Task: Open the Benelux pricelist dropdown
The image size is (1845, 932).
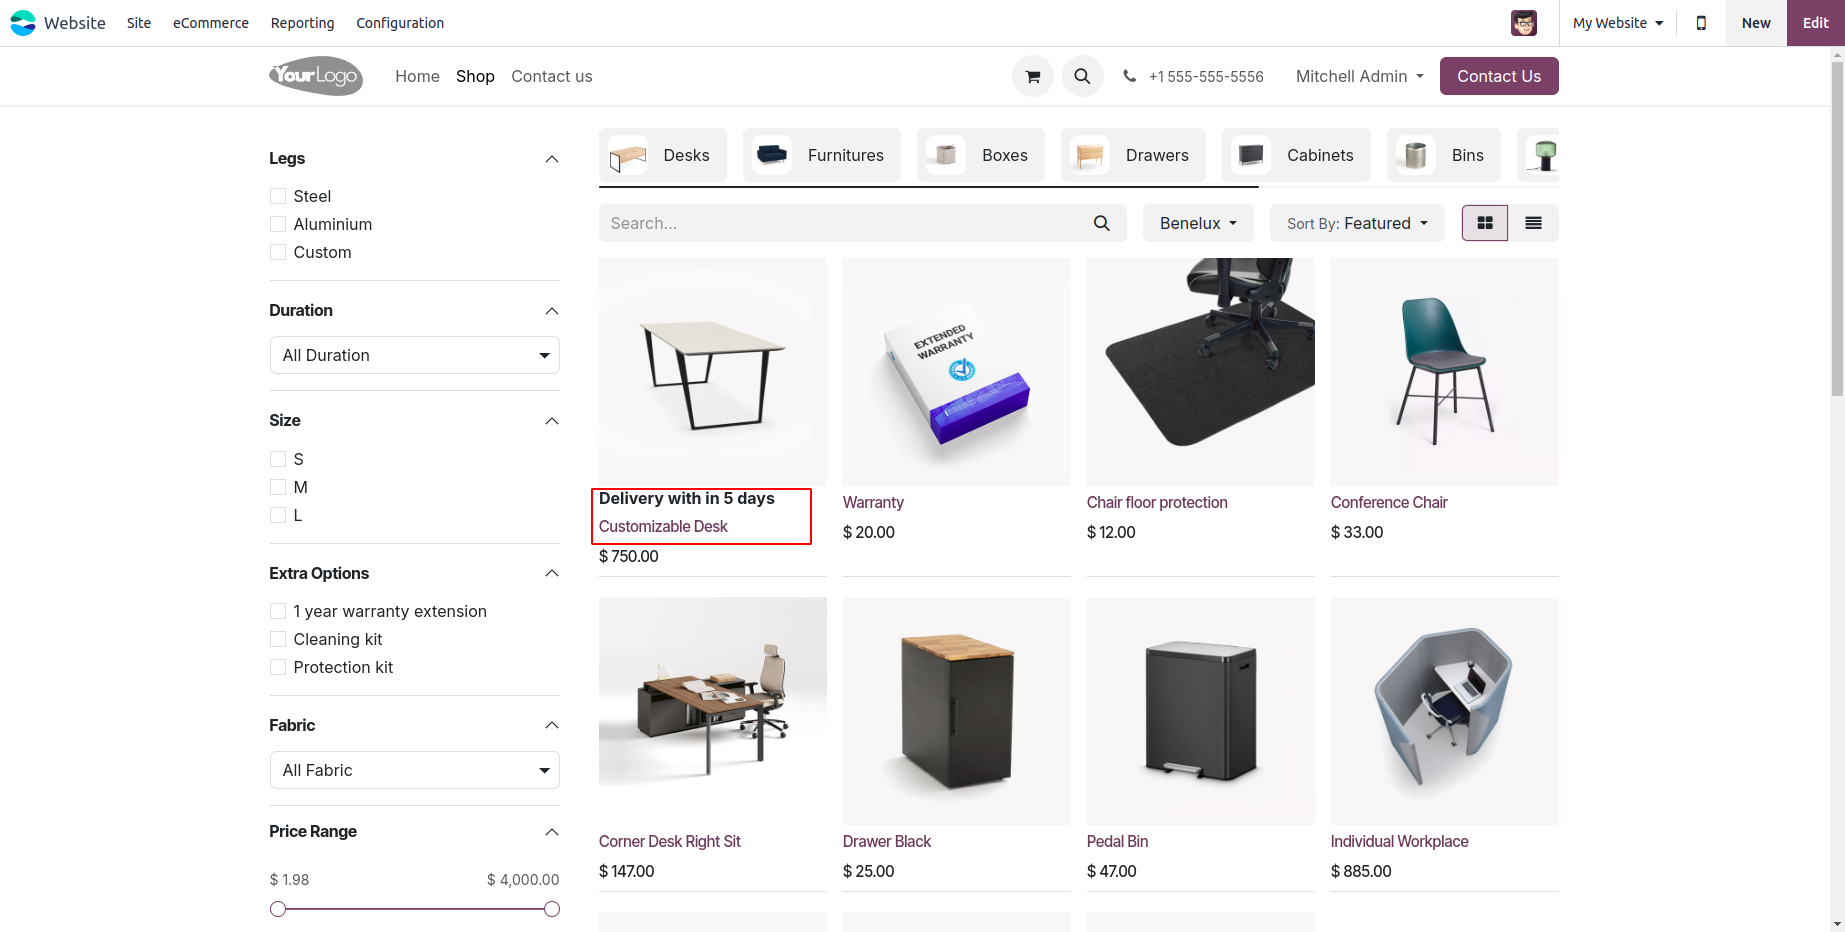Action: pos(1199,223)
